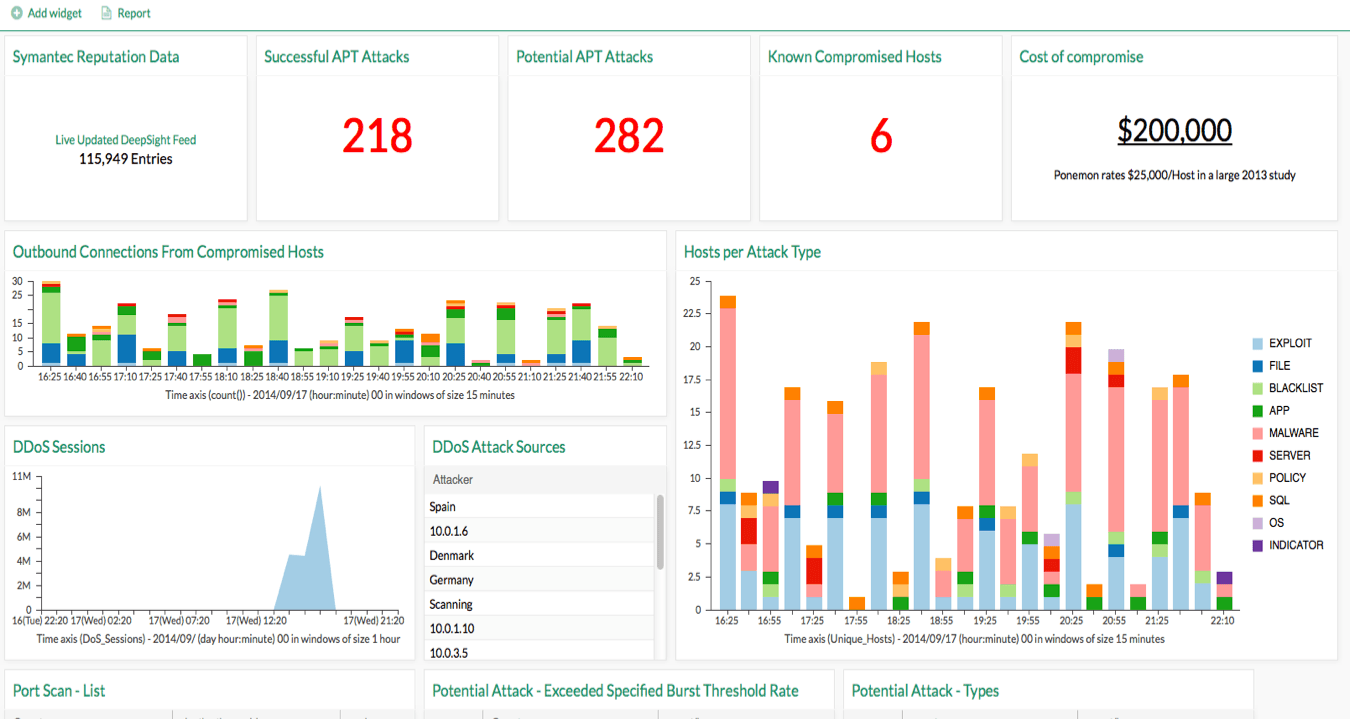Click the Add widget label
Screen dimensions: 1350x719
57,13
